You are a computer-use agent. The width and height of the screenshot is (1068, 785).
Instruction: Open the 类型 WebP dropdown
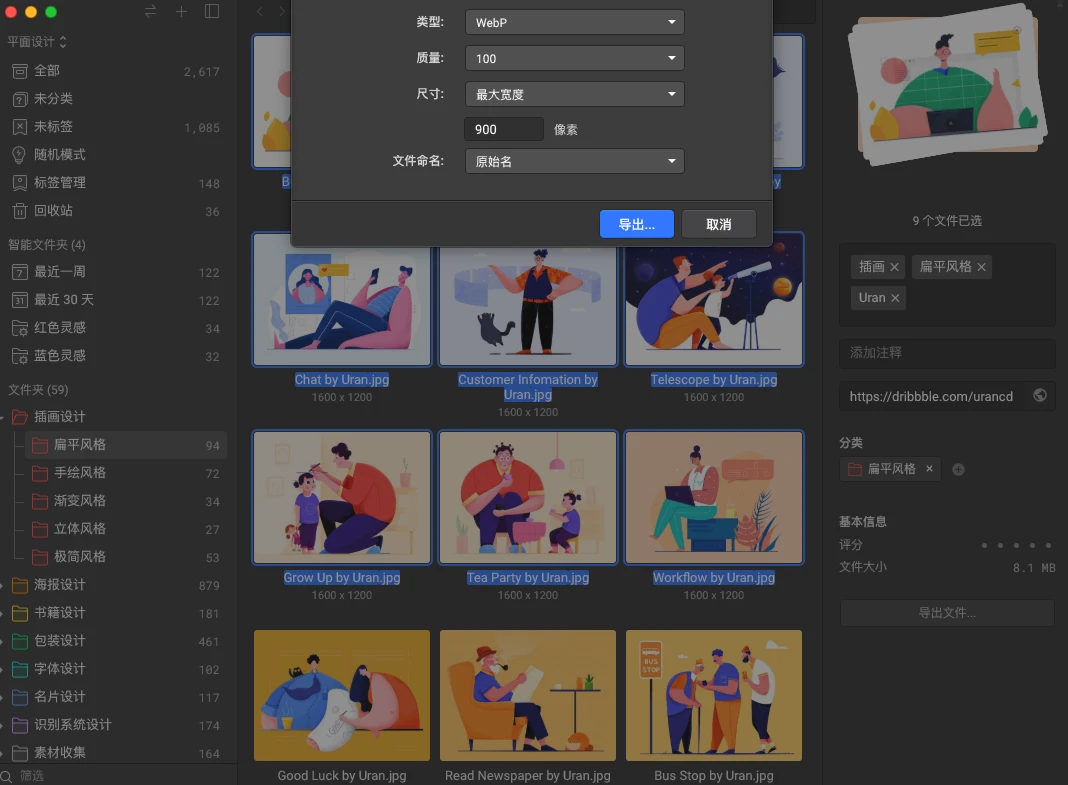[574, 22]
